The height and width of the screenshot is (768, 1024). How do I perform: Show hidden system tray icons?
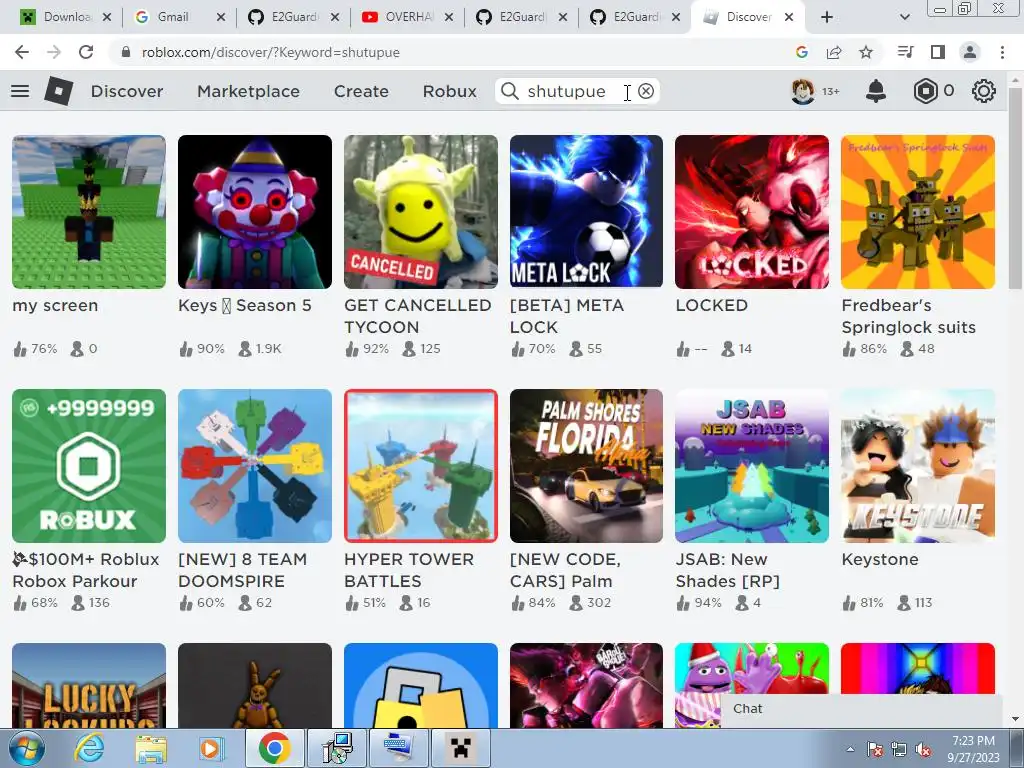tap(850, 749)
